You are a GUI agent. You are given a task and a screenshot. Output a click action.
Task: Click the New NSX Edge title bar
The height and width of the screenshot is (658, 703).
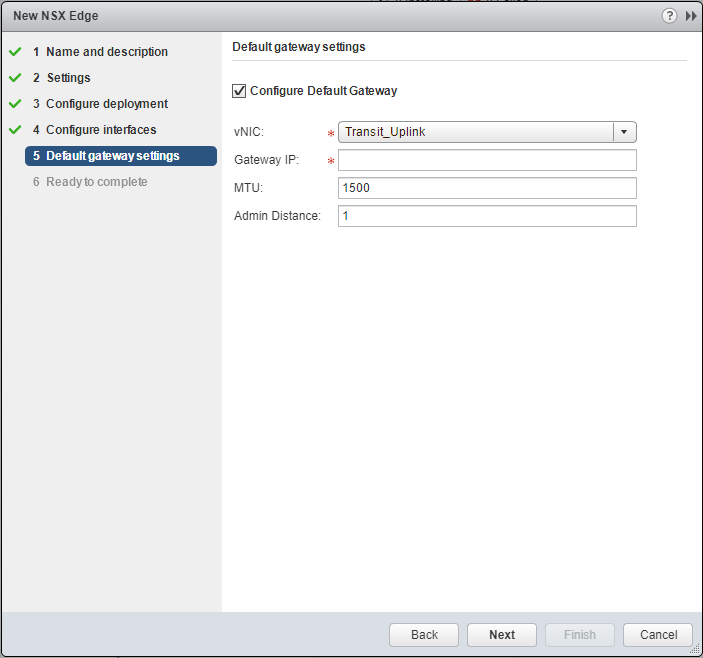coord(300,16)
